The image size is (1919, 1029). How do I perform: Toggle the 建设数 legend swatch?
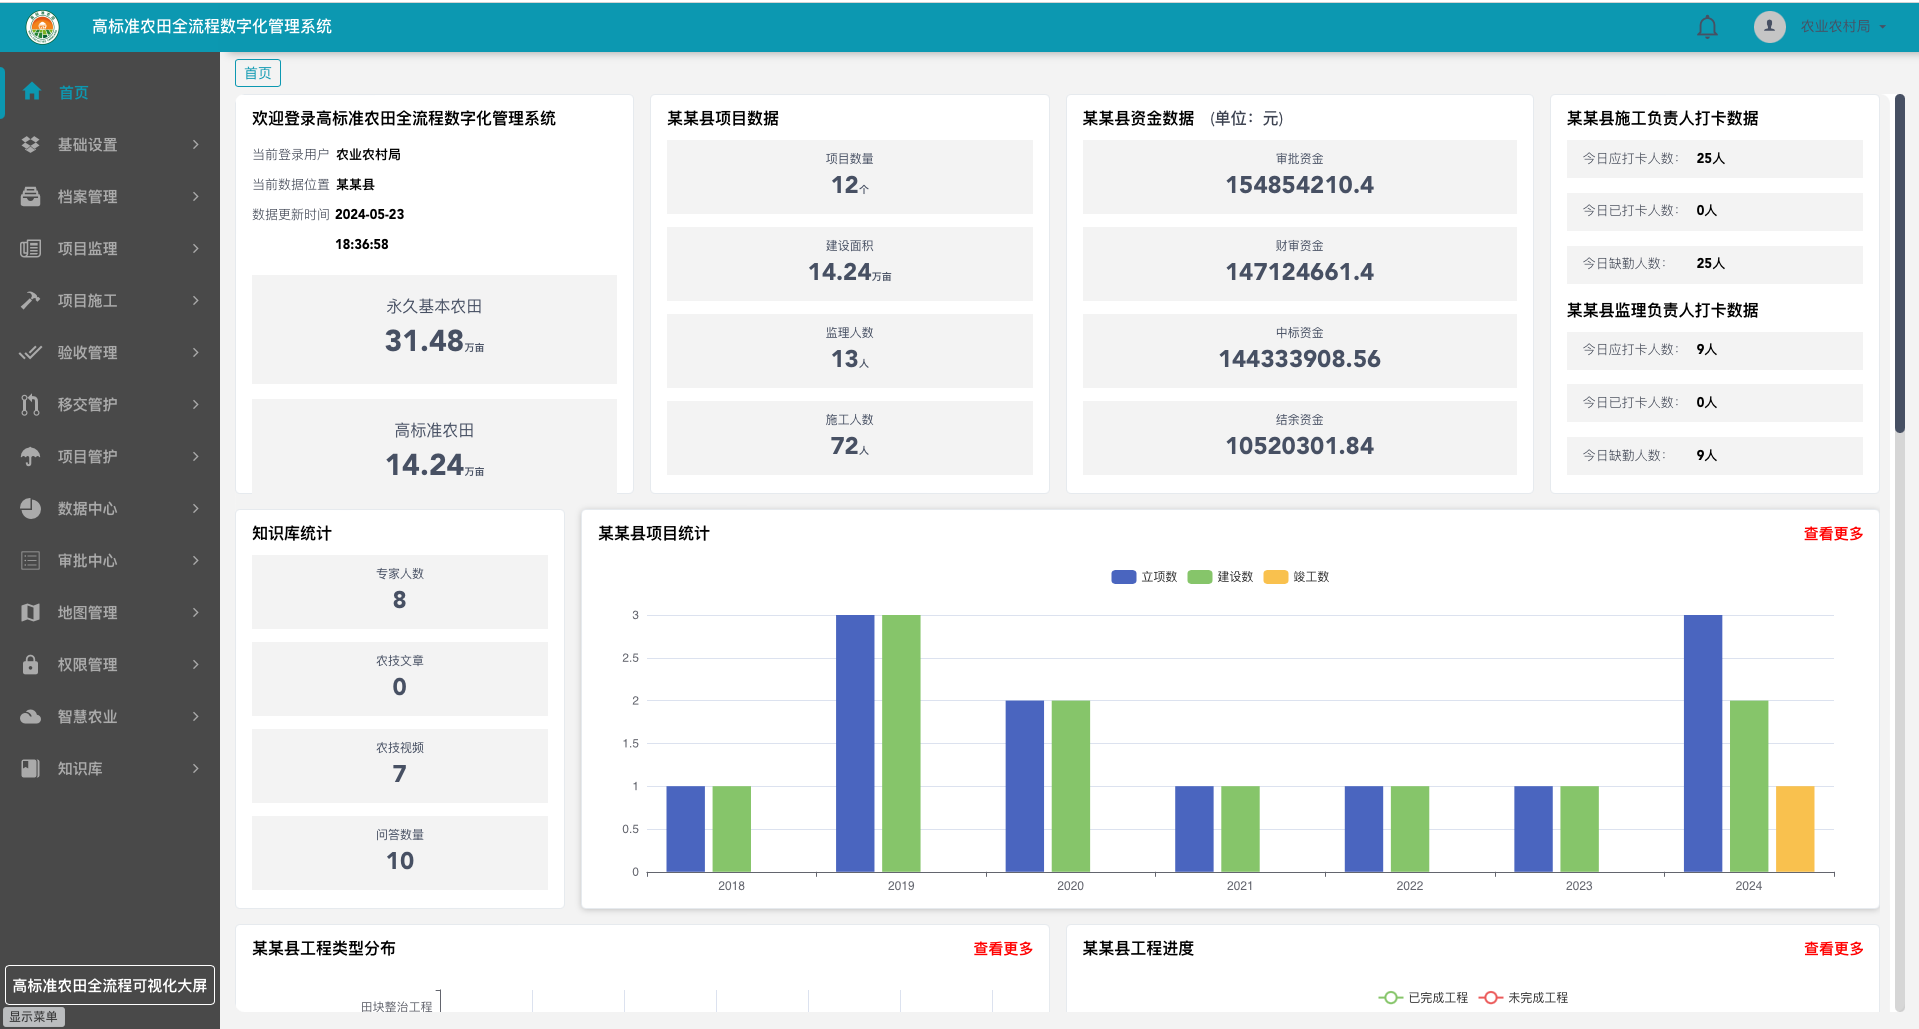pos(1200,577)
